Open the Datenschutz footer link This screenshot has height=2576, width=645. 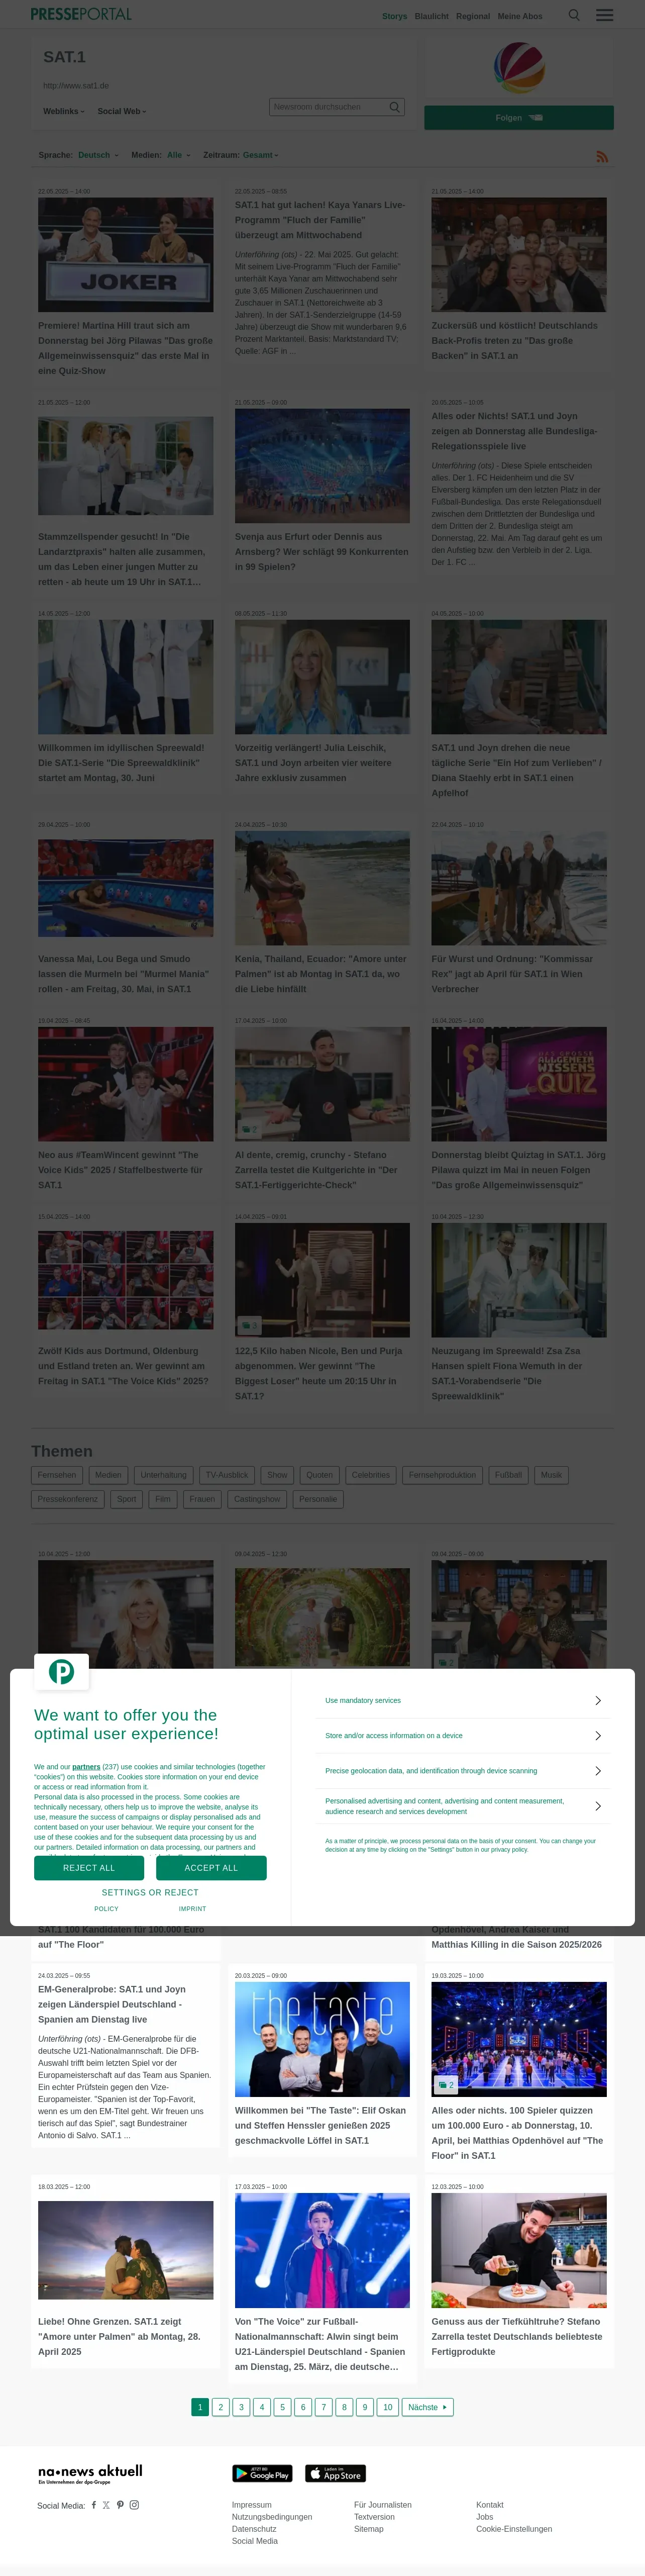click(x=254, y=2529)
